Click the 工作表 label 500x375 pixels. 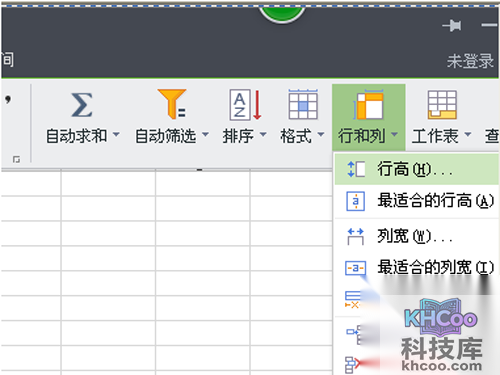click(x=435, y=136)
